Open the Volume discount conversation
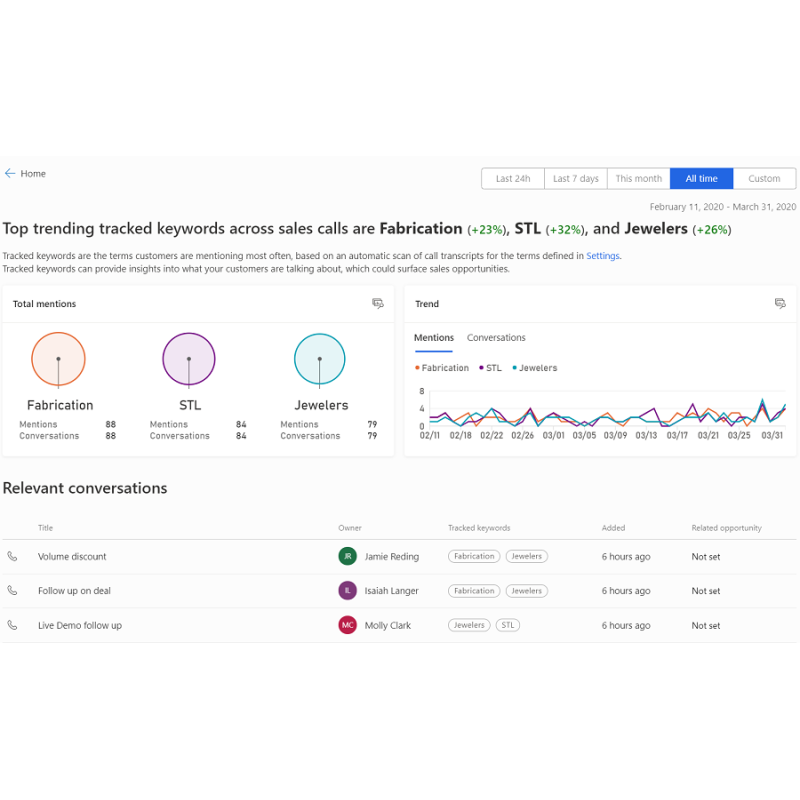The width and height of the screenshot is (800, 800). 72,557
